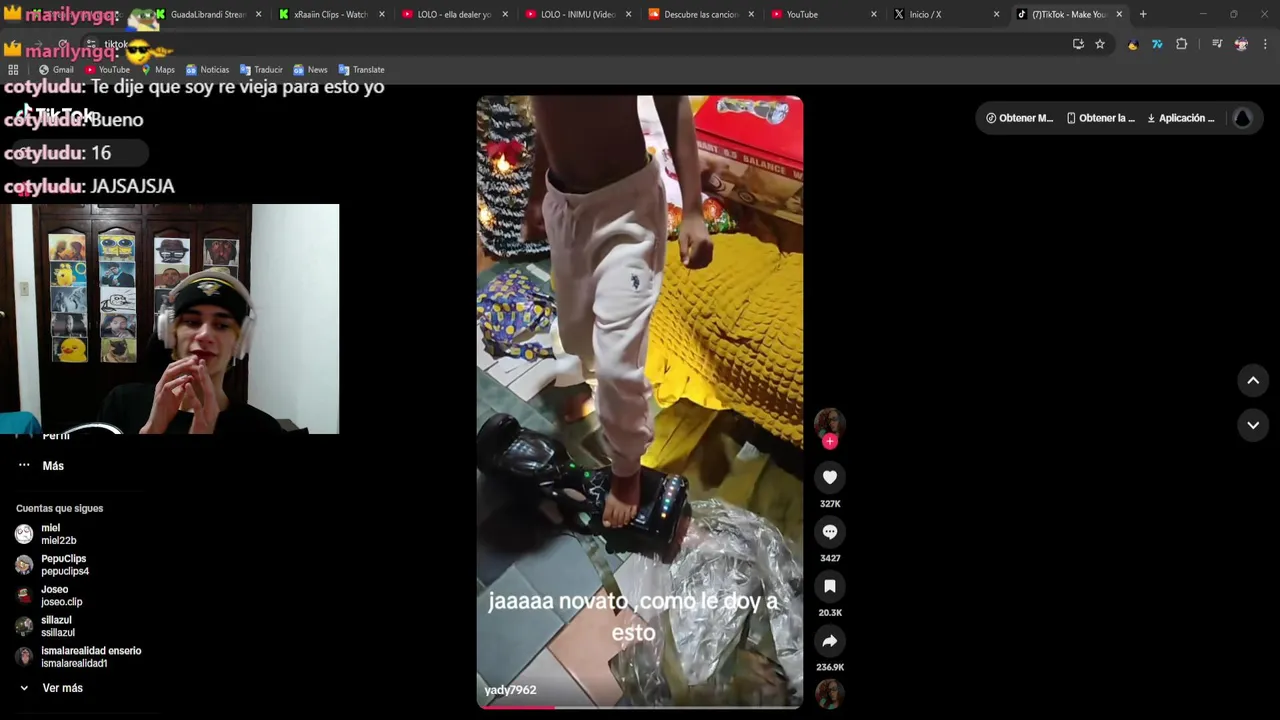The image size is (1280, 720).
Task: Click blue translate extension icon
Action: [1157, 44]
